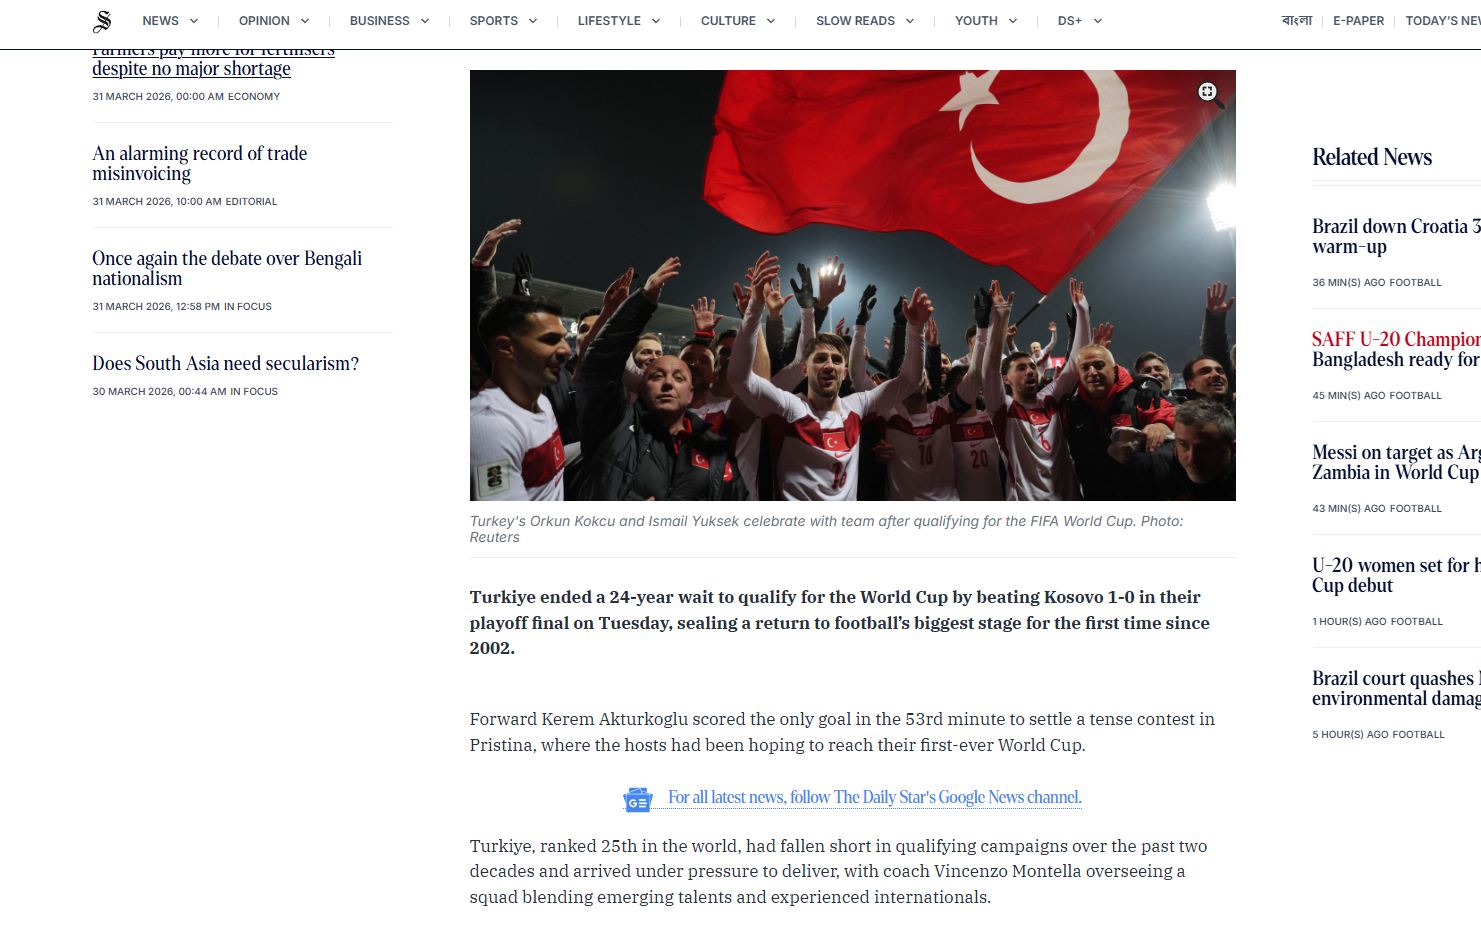Switch to the Bangla edition
This screenshot has width=1481, height=927.
(1297, 20)
